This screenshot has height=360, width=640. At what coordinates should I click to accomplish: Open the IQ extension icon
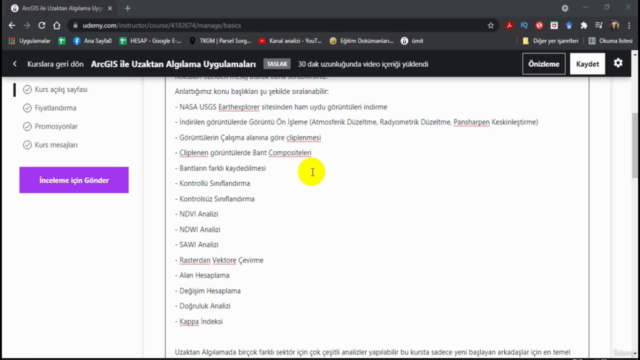(524, 25)
